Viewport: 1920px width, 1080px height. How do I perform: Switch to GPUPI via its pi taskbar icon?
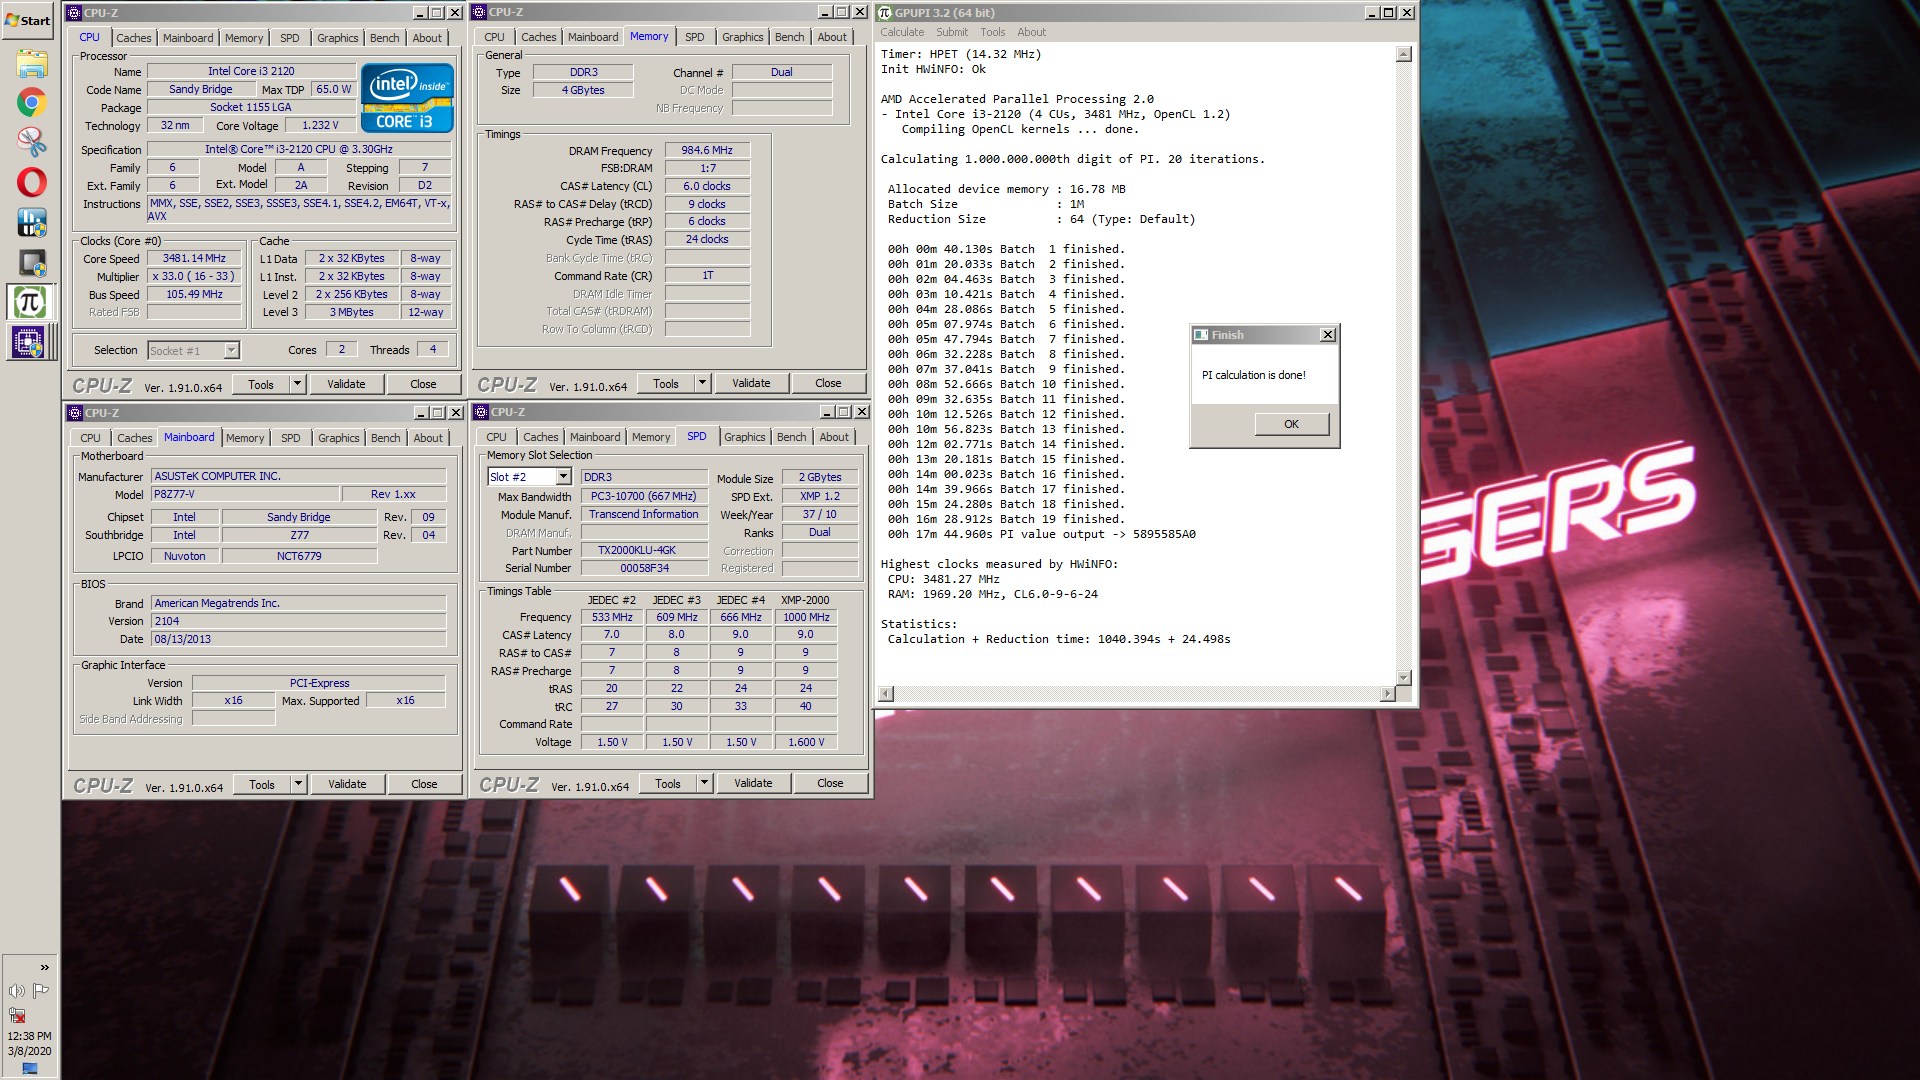coord(30,302)
